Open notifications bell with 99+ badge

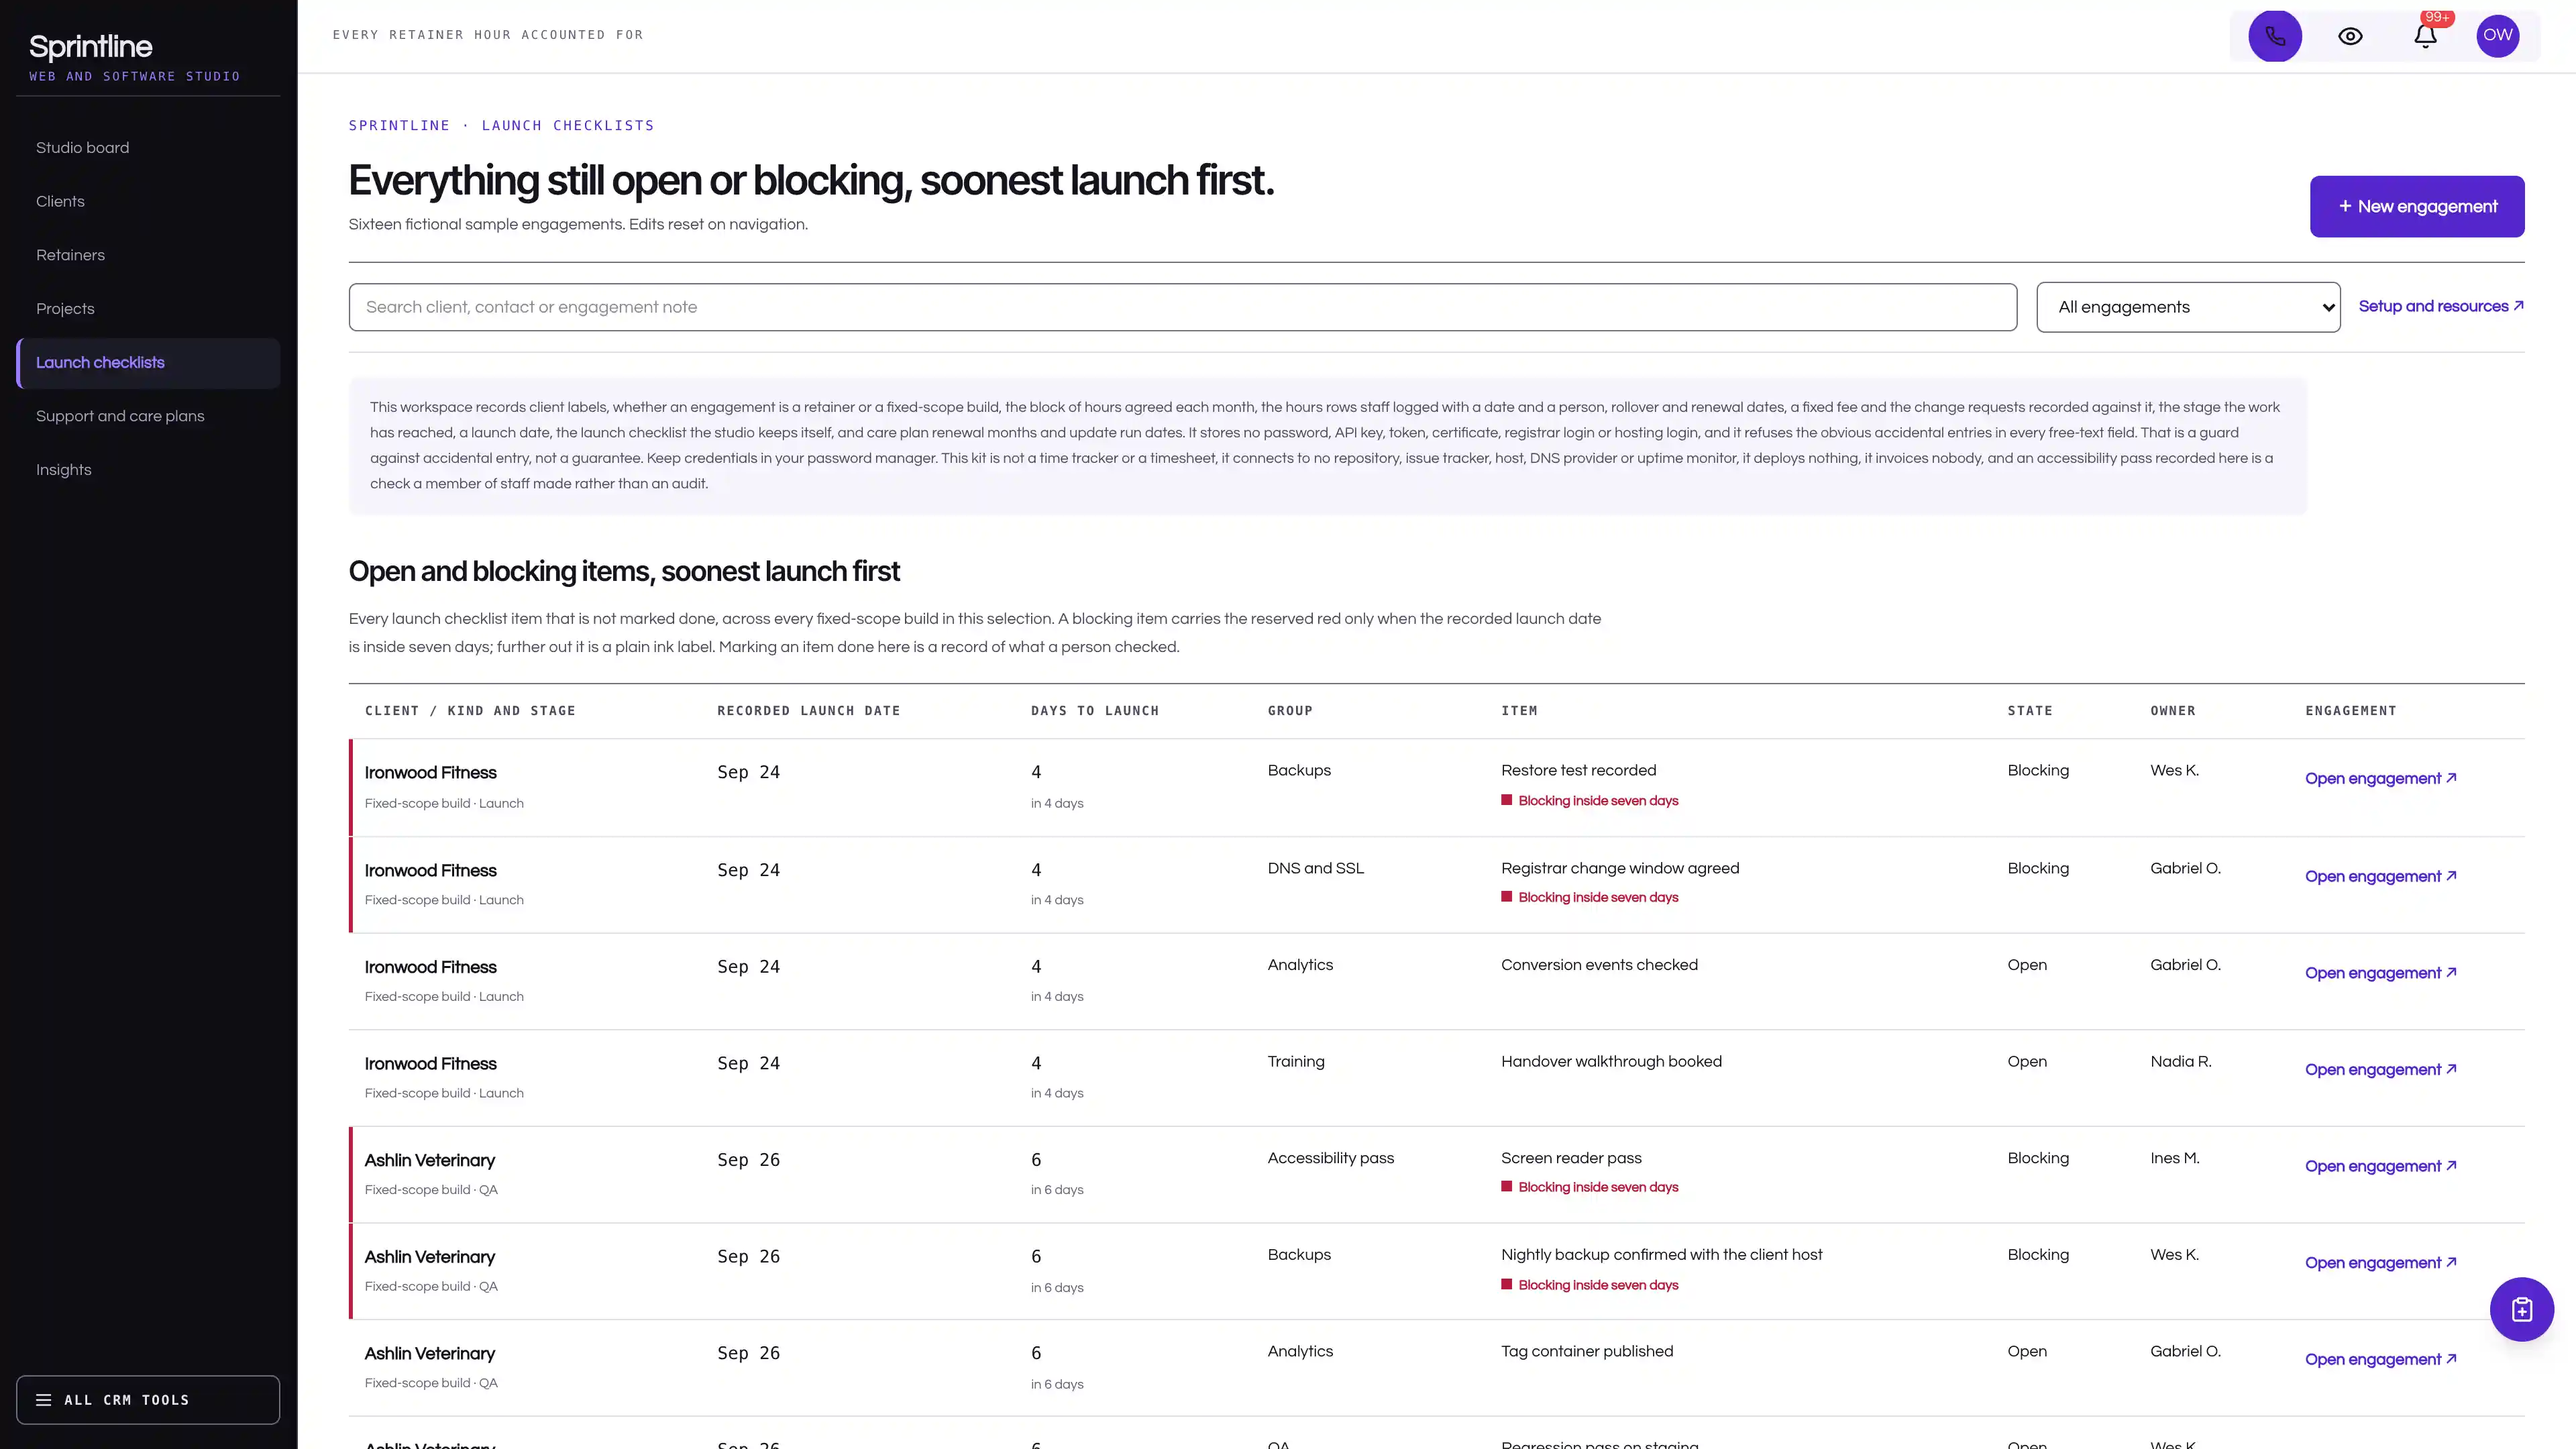(2425, 36)
